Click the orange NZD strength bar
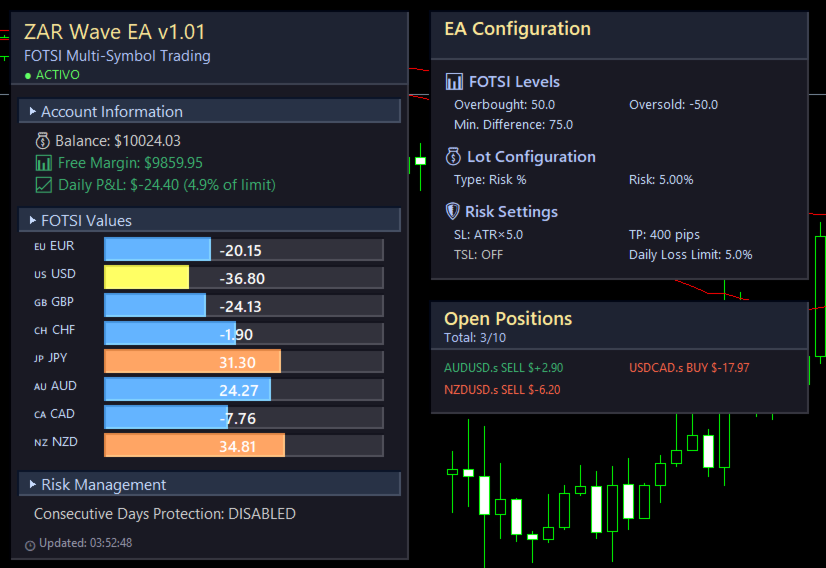The height and width of the screenshot is (568, 826). 194,445
